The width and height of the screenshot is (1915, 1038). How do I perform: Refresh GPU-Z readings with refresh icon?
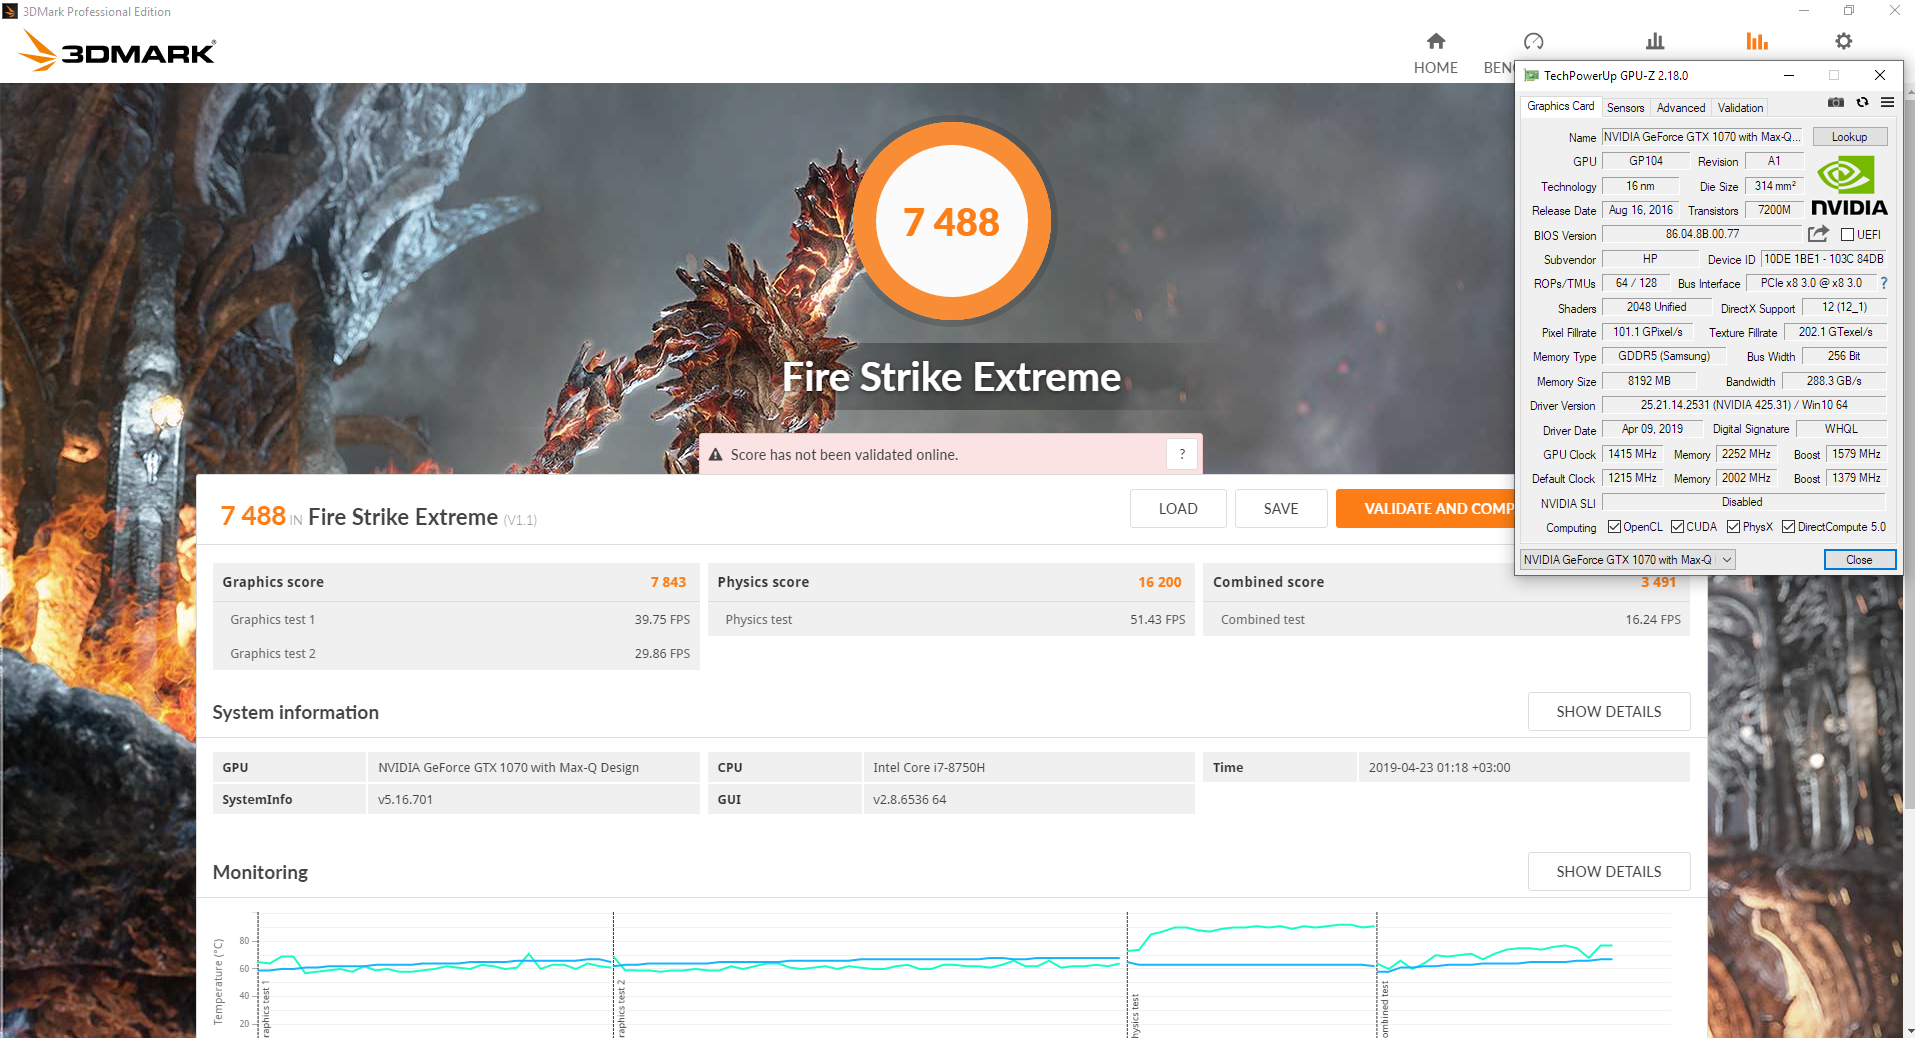(x=1862, y=102)
